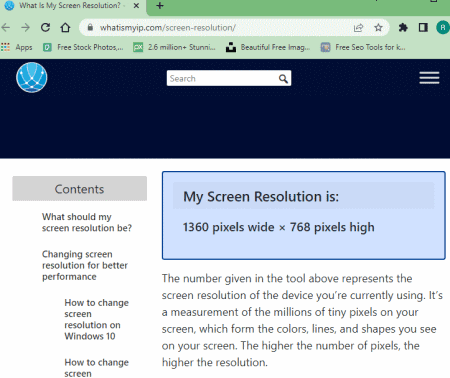Screen dimensions: 450x378
Task: View site info via the padlock icon
Action: click(x=90, y=27)
